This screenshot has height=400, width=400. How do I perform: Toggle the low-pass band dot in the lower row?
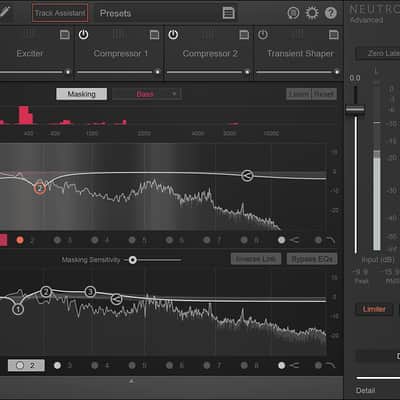point(318,366)
